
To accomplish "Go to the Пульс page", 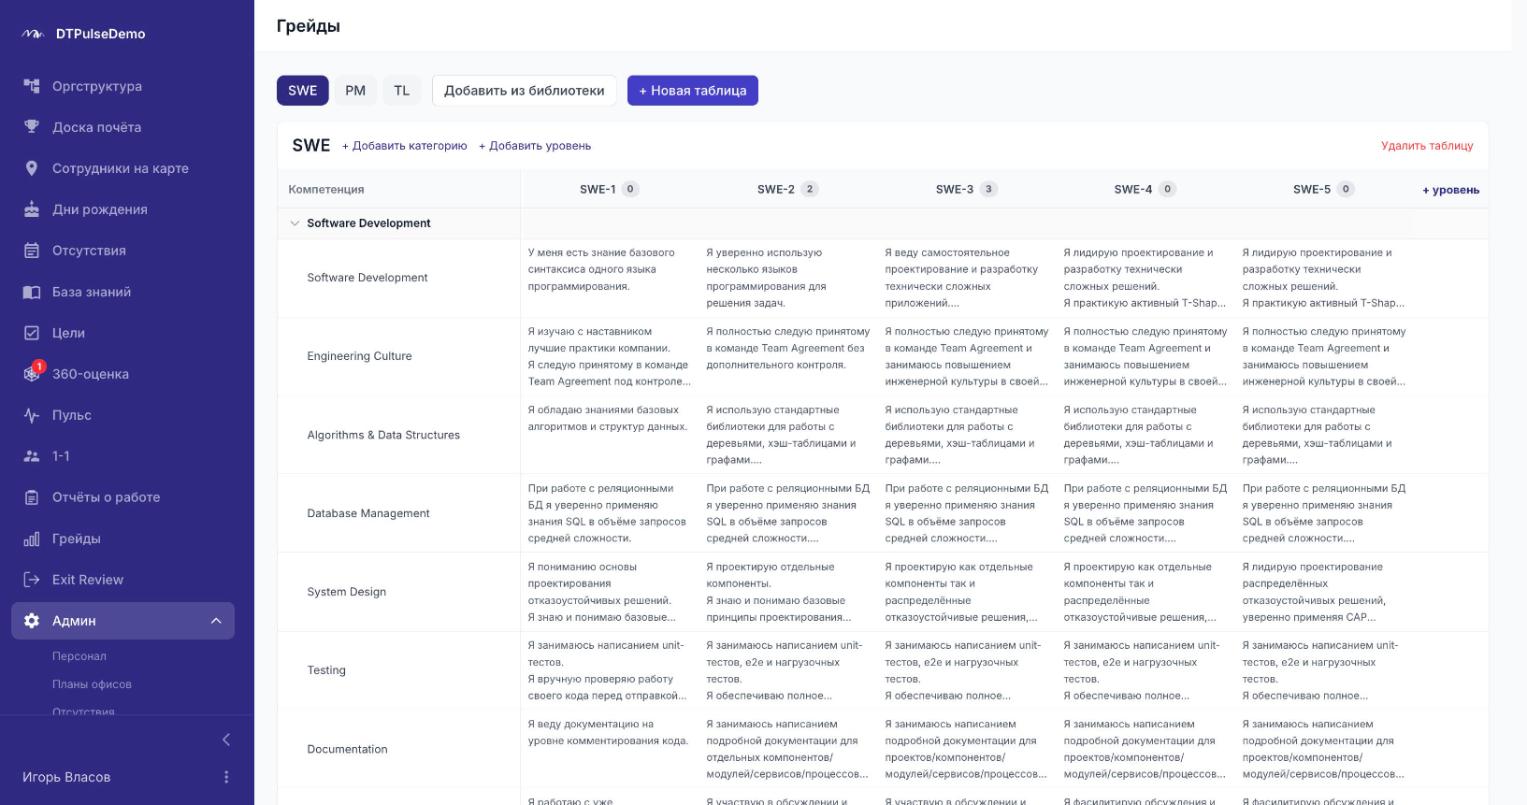I will click(x=71, y=415).
